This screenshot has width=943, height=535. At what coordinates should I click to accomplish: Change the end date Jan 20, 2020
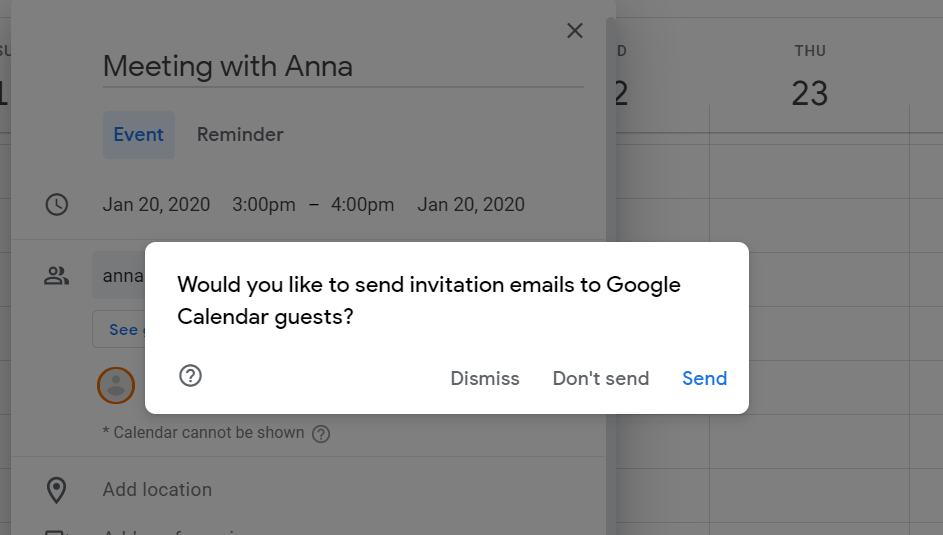471,204
